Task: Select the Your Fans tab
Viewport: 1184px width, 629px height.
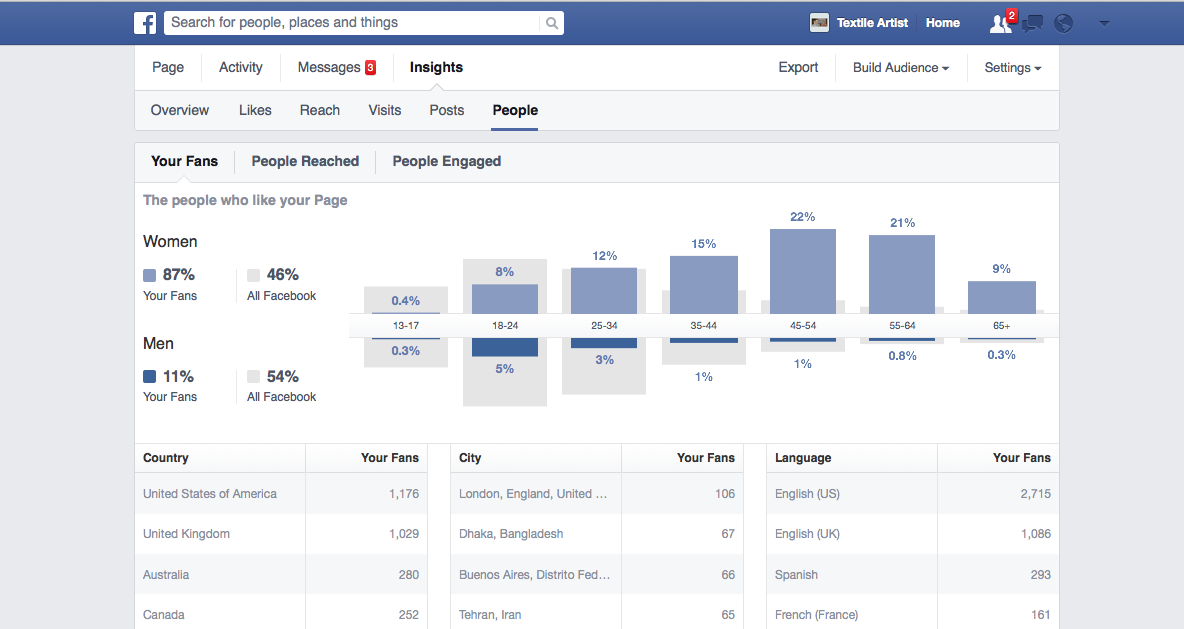Action: (x=184, y=161)
